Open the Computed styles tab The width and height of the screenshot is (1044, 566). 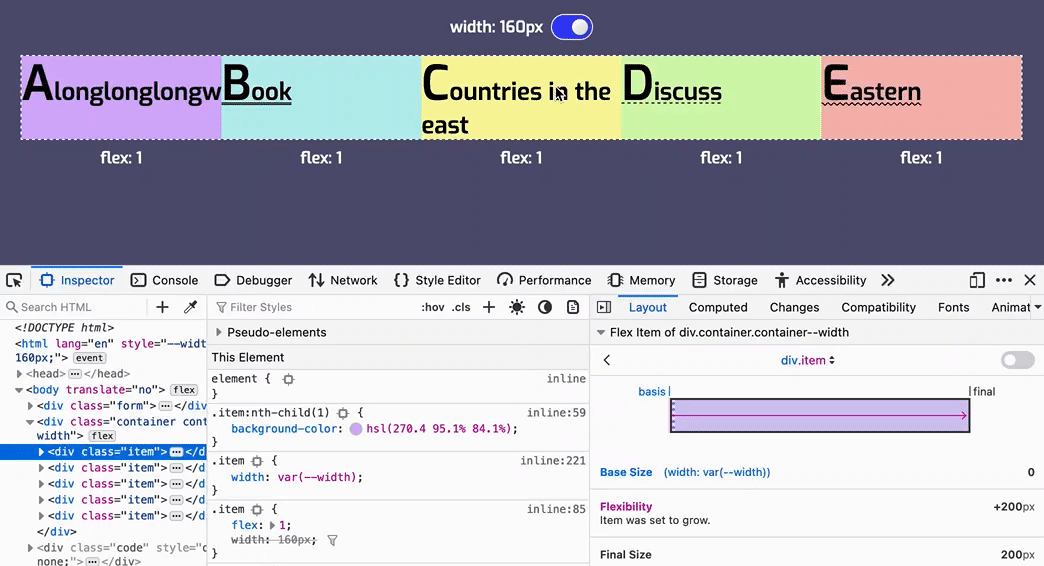[718, 307]
